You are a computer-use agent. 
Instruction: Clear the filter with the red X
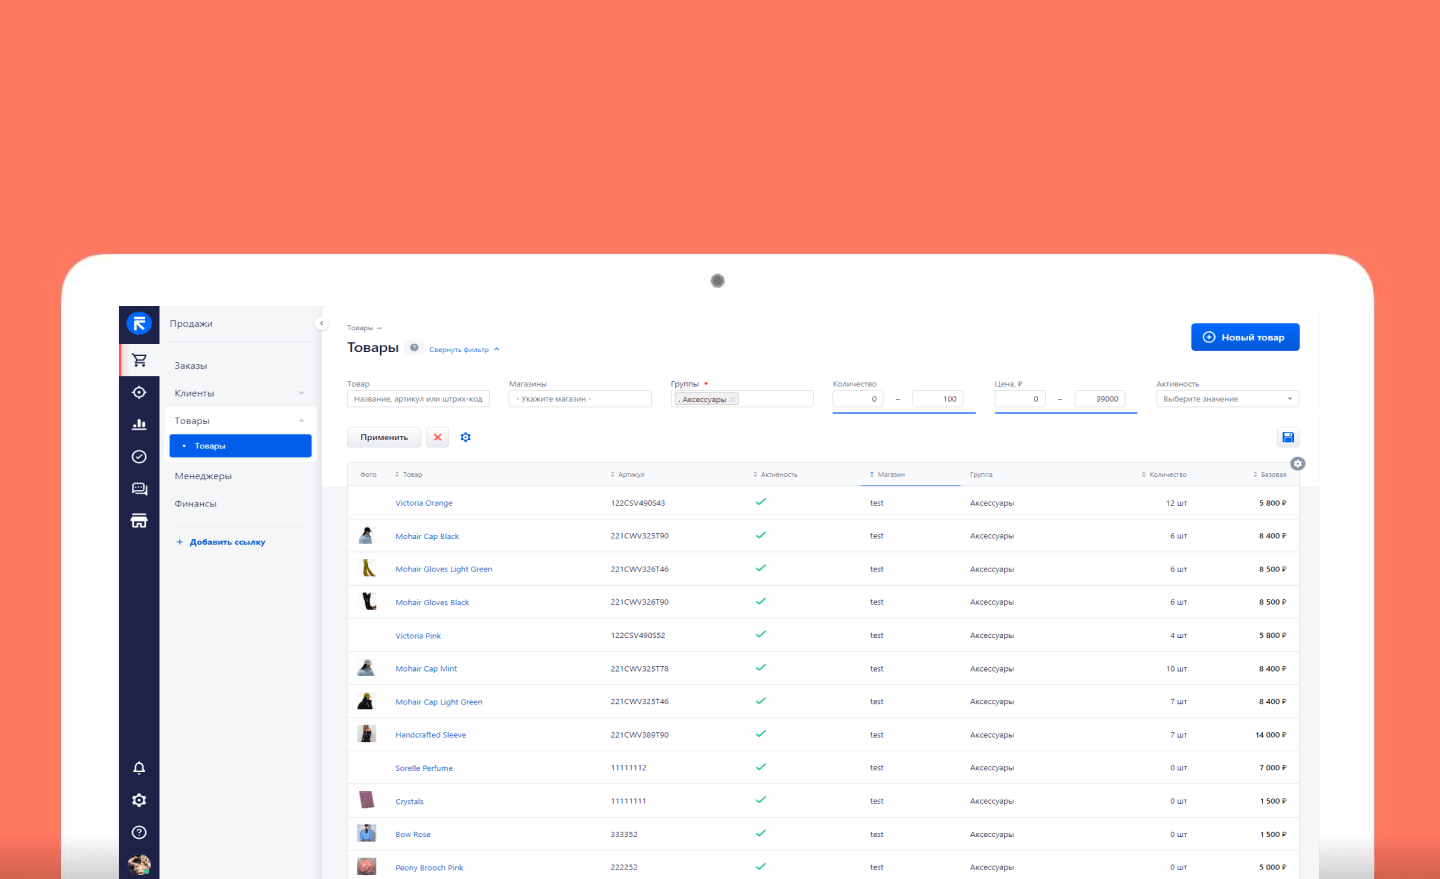pyautogui.click(x=437, y=437)
